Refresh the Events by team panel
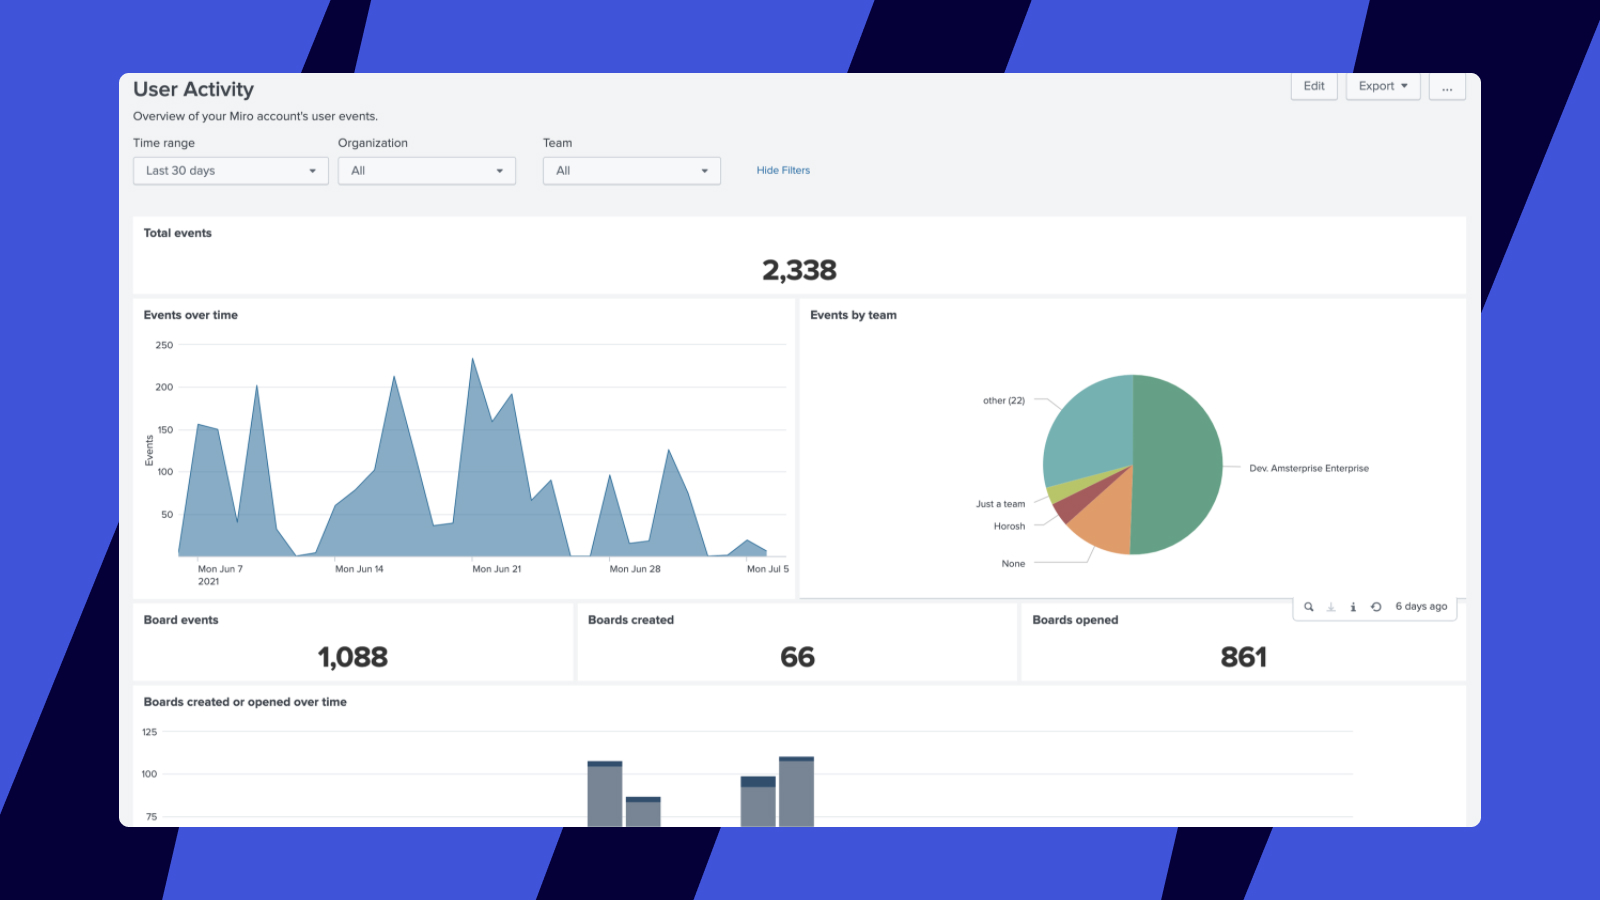Screen dimensions: 1600x900 coord(1376,607)
